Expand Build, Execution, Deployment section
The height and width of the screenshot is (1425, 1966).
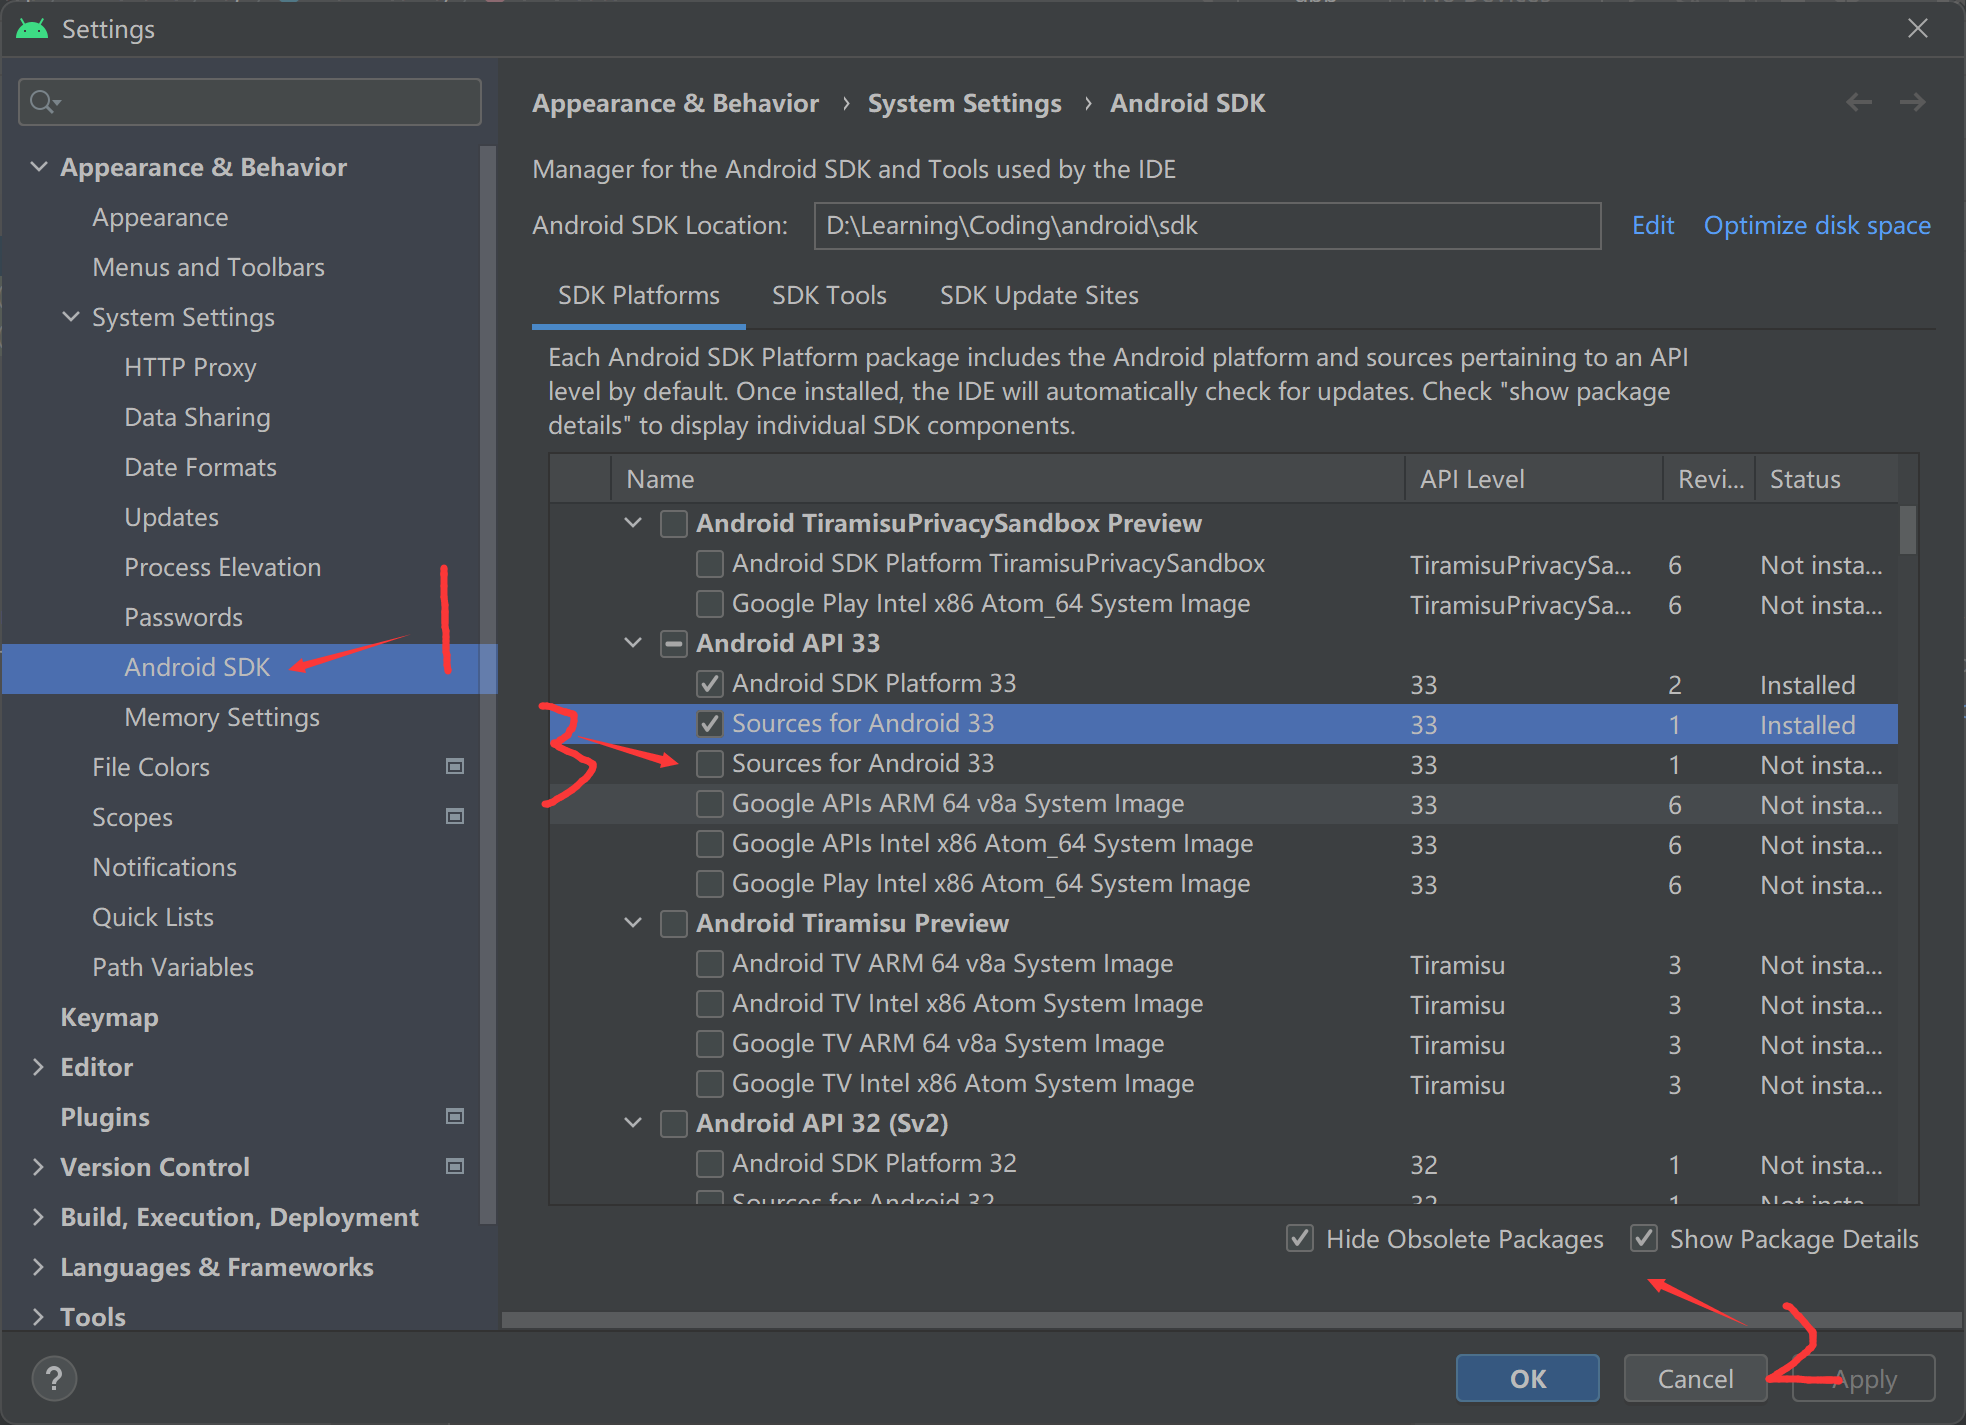(39, 1217)
